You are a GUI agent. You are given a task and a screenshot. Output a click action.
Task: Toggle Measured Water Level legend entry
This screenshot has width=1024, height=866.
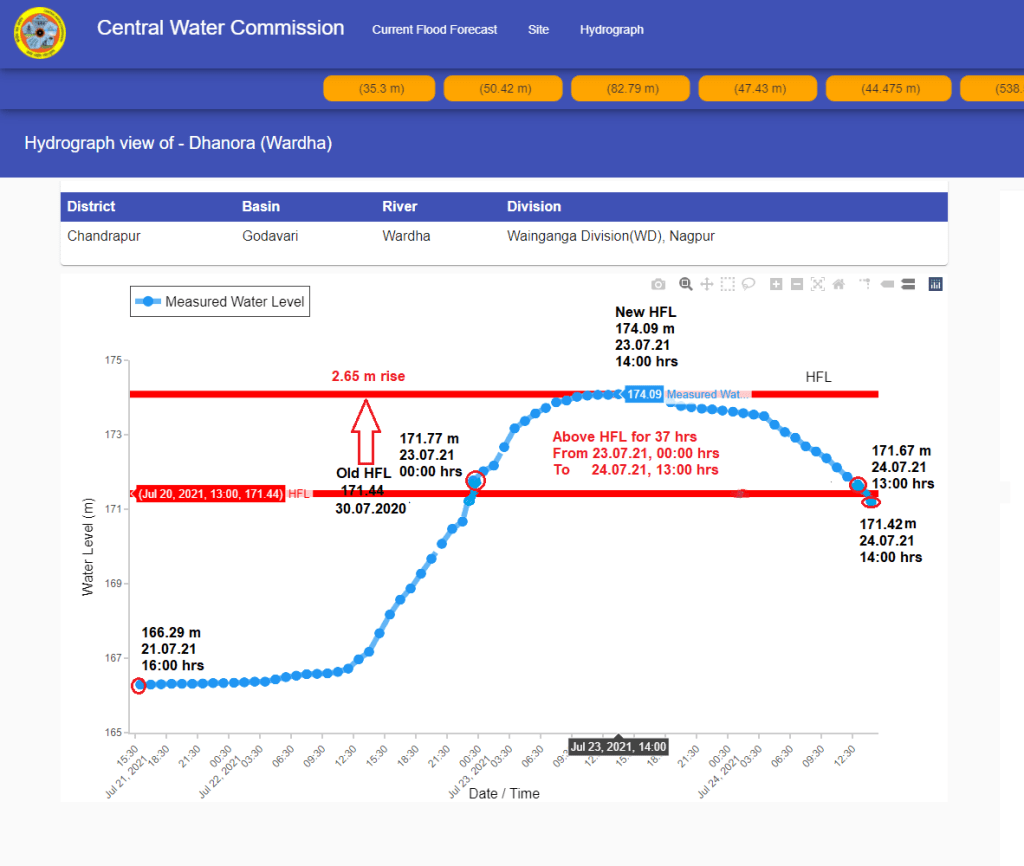(x=220, y=301)
